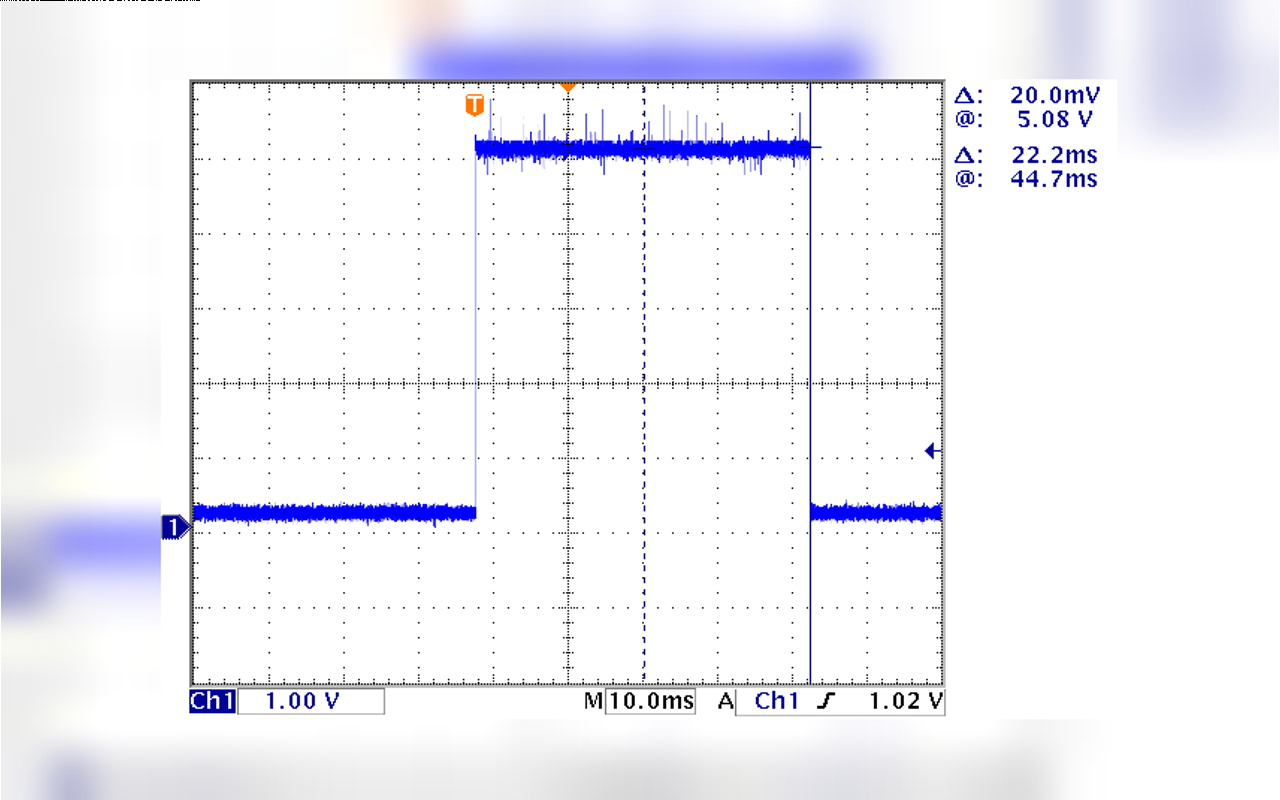This screenshot has width=1280, height=800.
Task: Click the 1.00 V vertical scale value
Action: (302, 701)
